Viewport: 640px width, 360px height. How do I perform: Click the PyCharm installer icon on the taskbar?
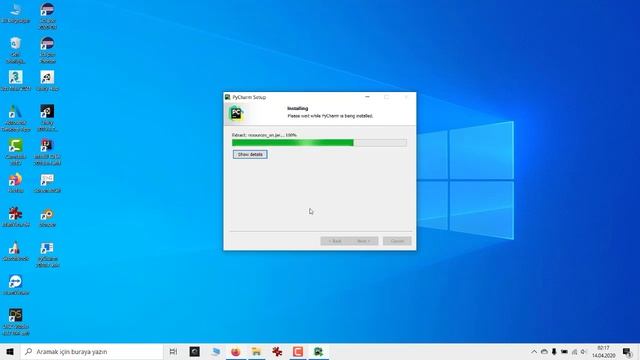(x=319, y=351)
